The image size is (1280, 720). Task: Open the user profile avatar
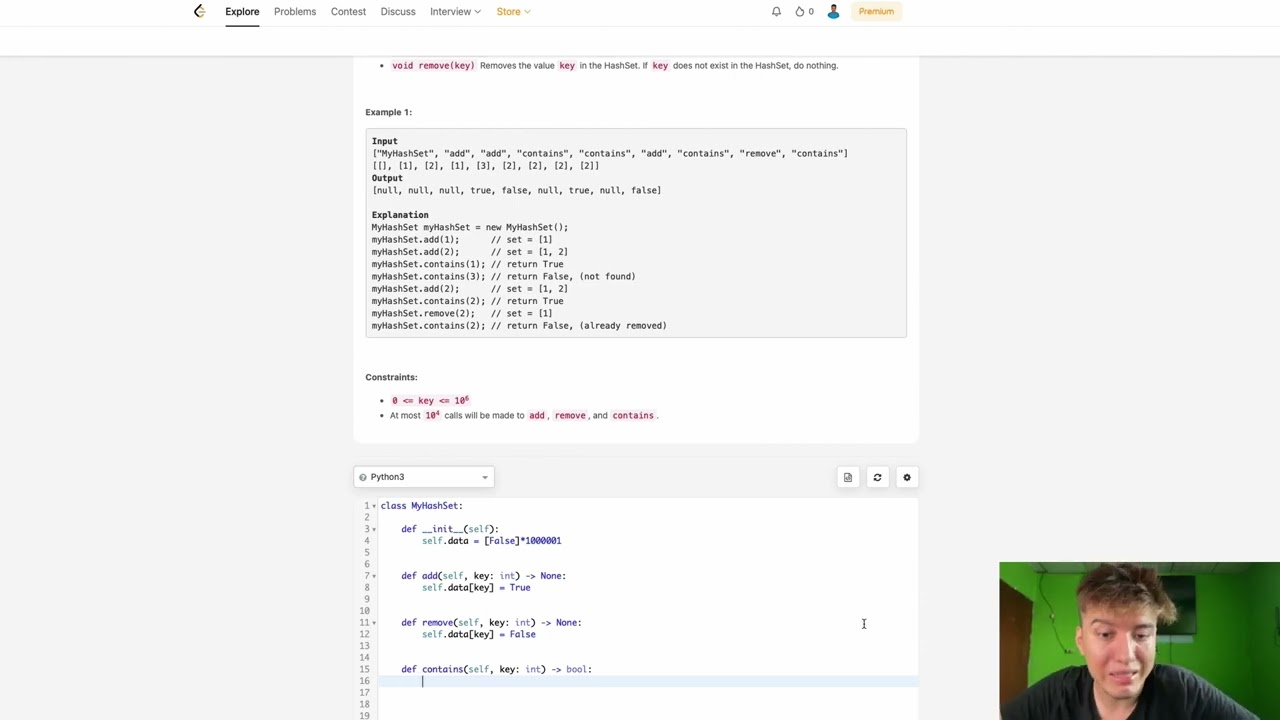833,11
